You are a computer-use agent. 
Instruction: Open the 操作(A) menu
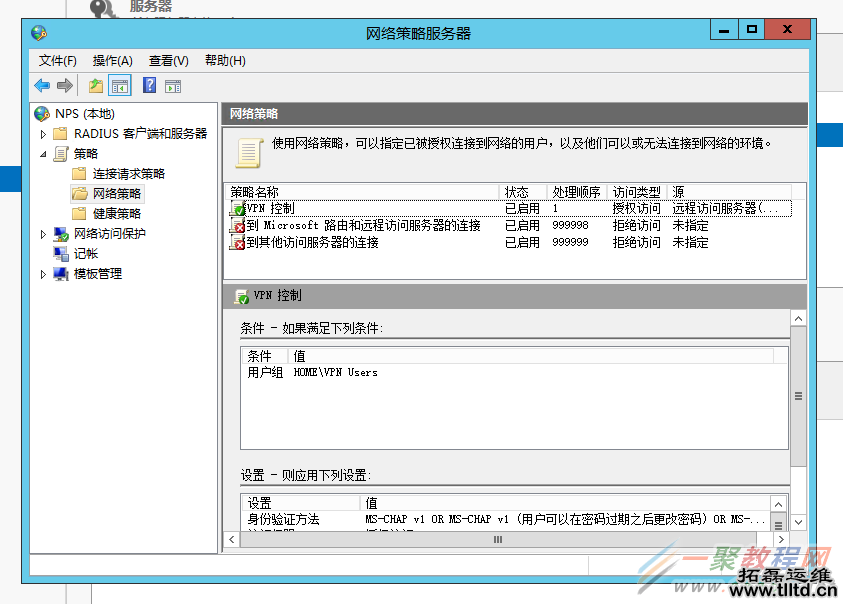(x=110, y=60)
